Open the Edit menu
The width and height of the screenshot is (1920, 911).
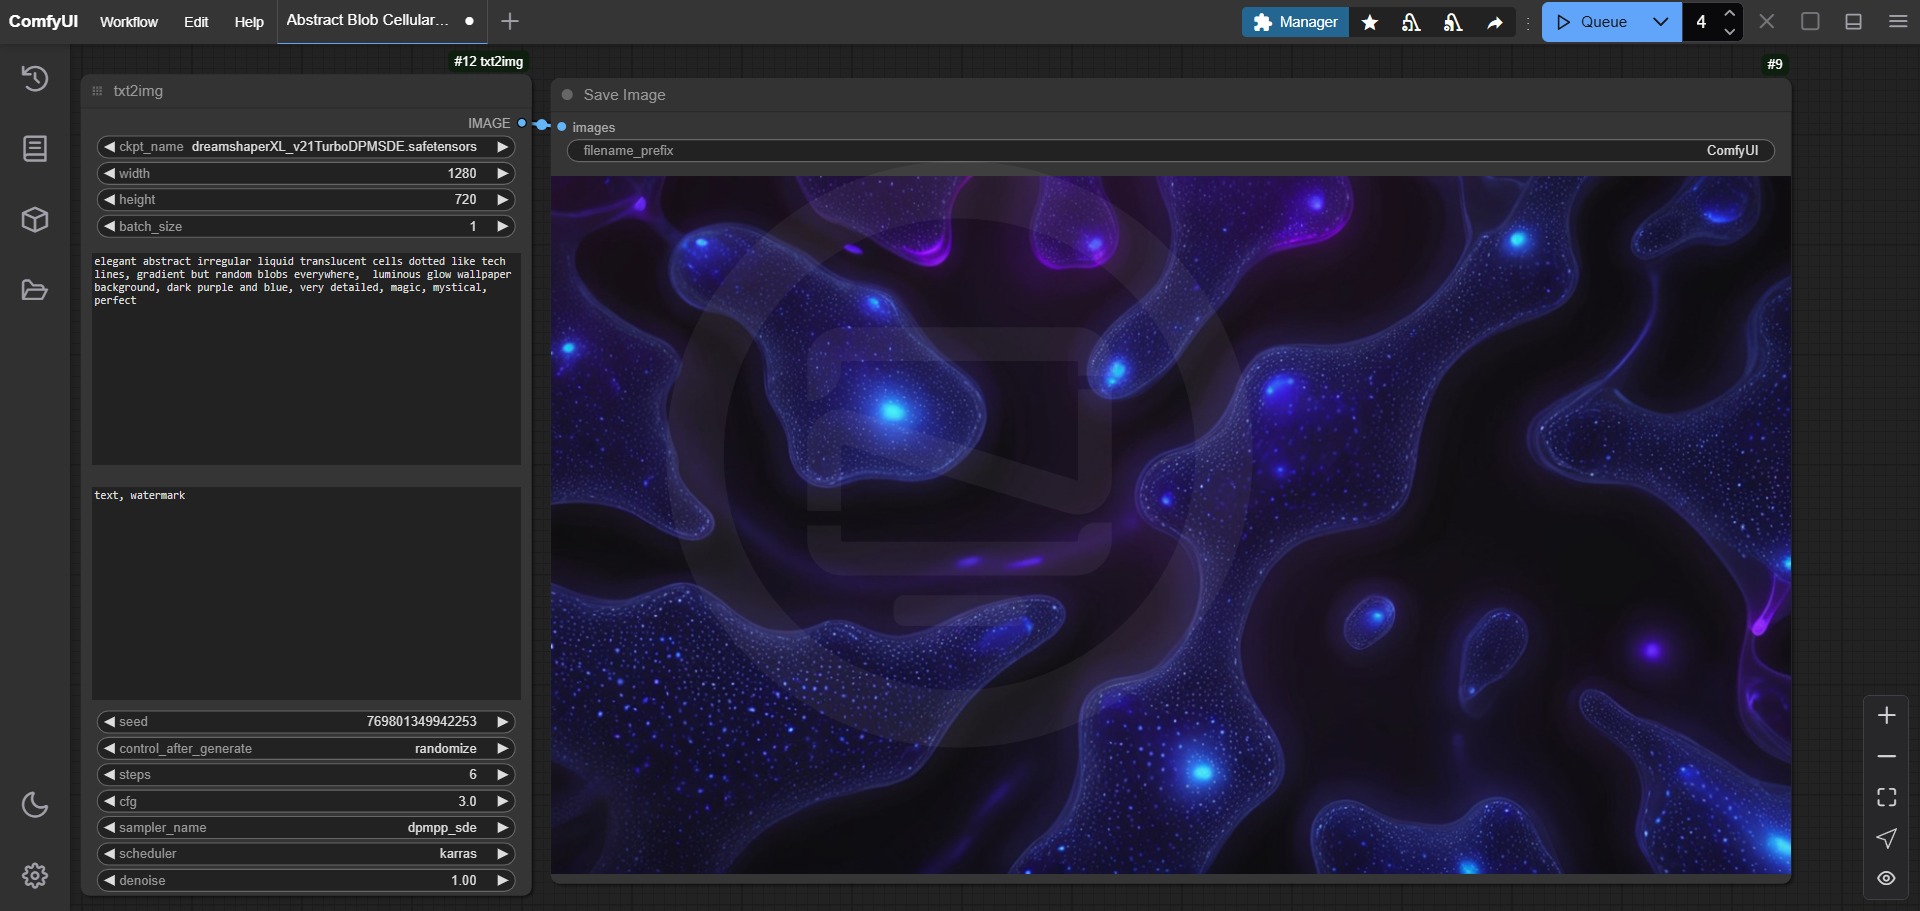[x=196, y=22]
